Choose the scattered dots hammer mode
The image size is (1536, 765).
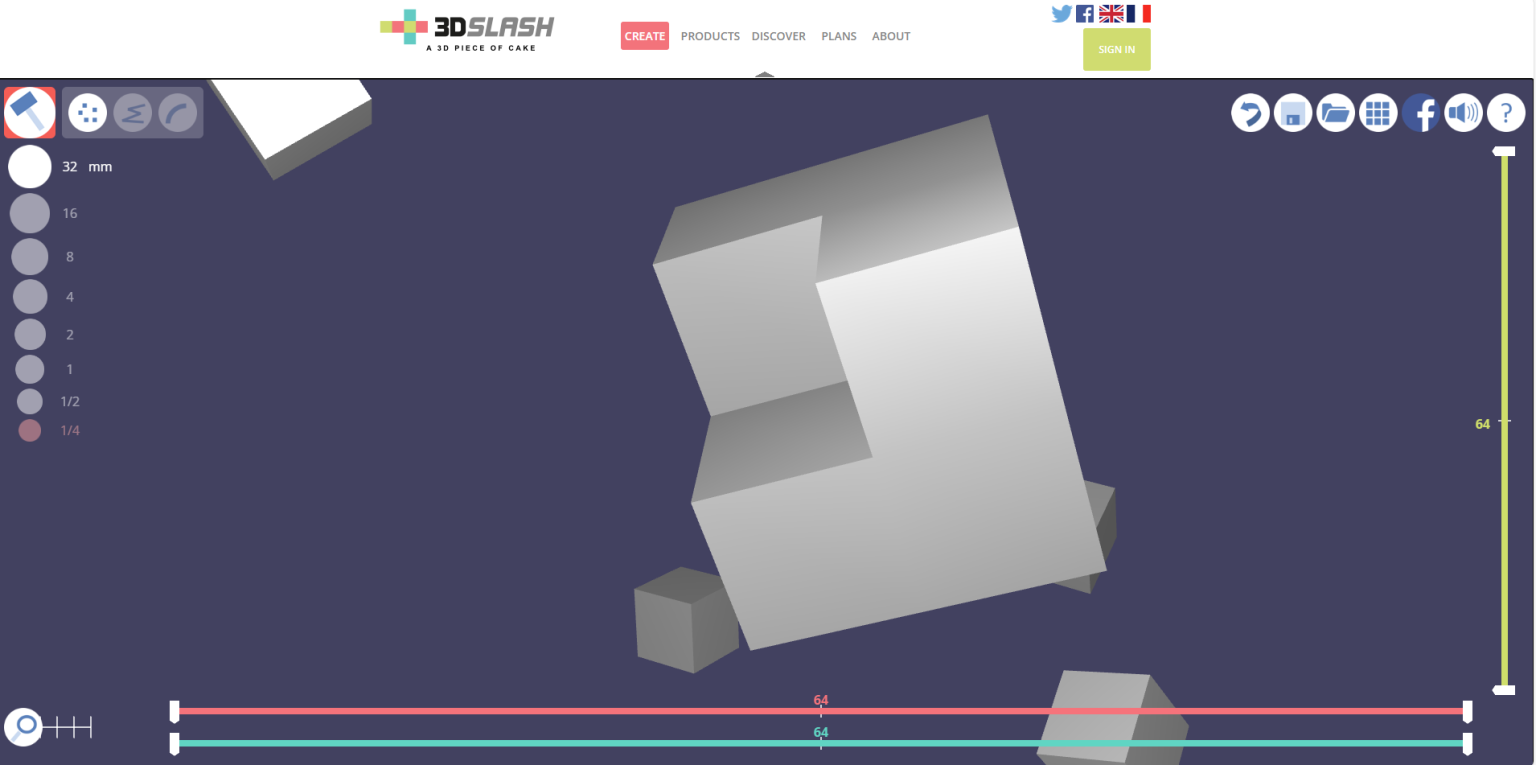[x=88, y=112]
